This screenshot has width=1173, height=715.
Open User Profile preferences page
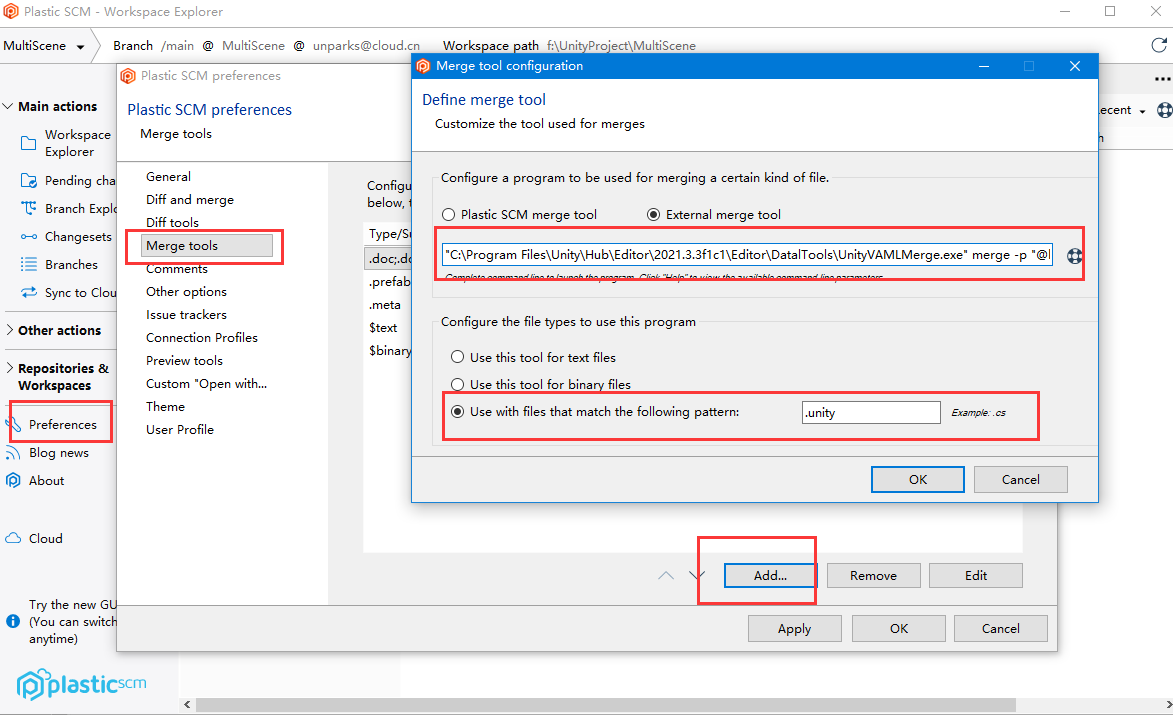coord(180,429)
